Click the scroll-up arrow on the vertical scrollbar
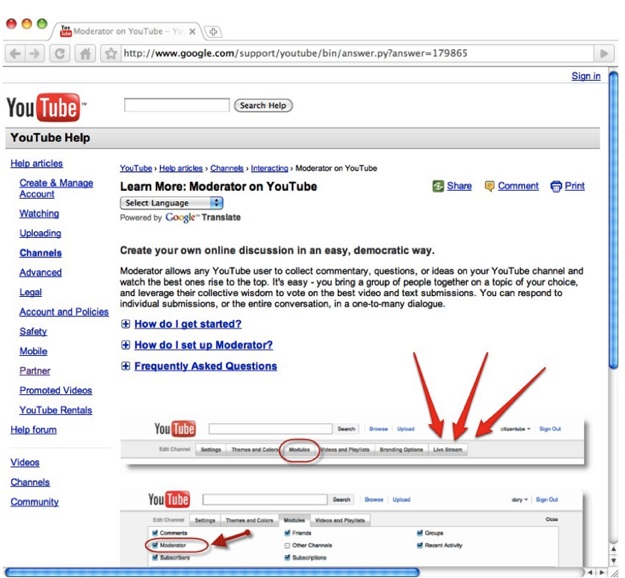 [x=613, y=549]
